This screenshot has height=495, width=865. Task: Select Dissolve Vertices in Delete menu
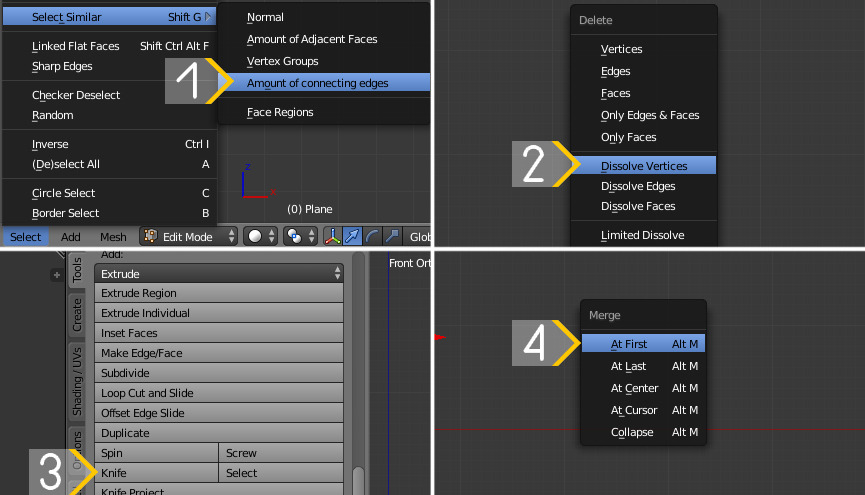pos(643,165)
